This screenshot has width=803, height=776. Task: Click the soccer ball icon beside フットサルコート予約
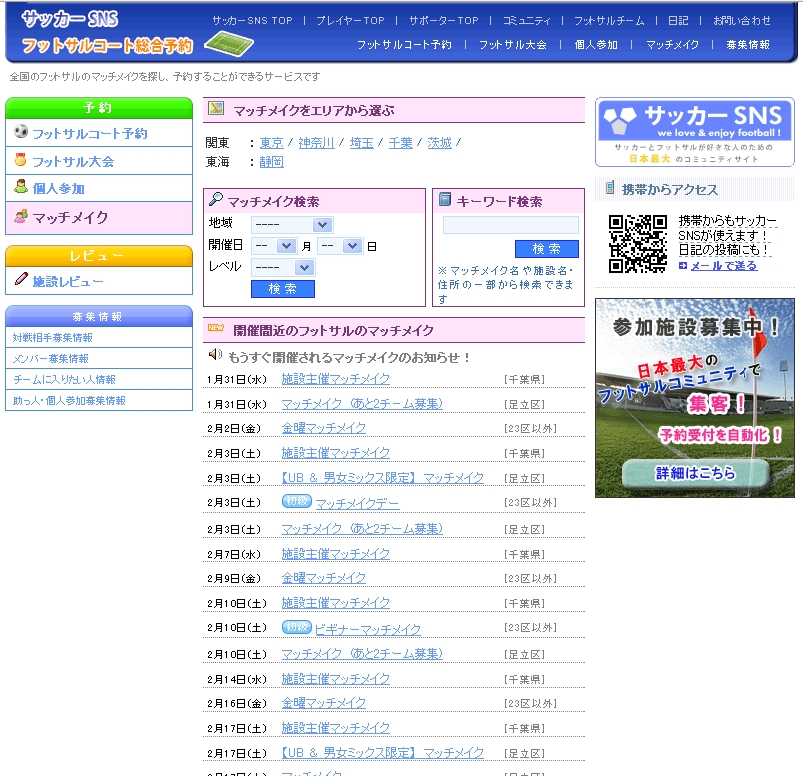click(x=21, y=132)
